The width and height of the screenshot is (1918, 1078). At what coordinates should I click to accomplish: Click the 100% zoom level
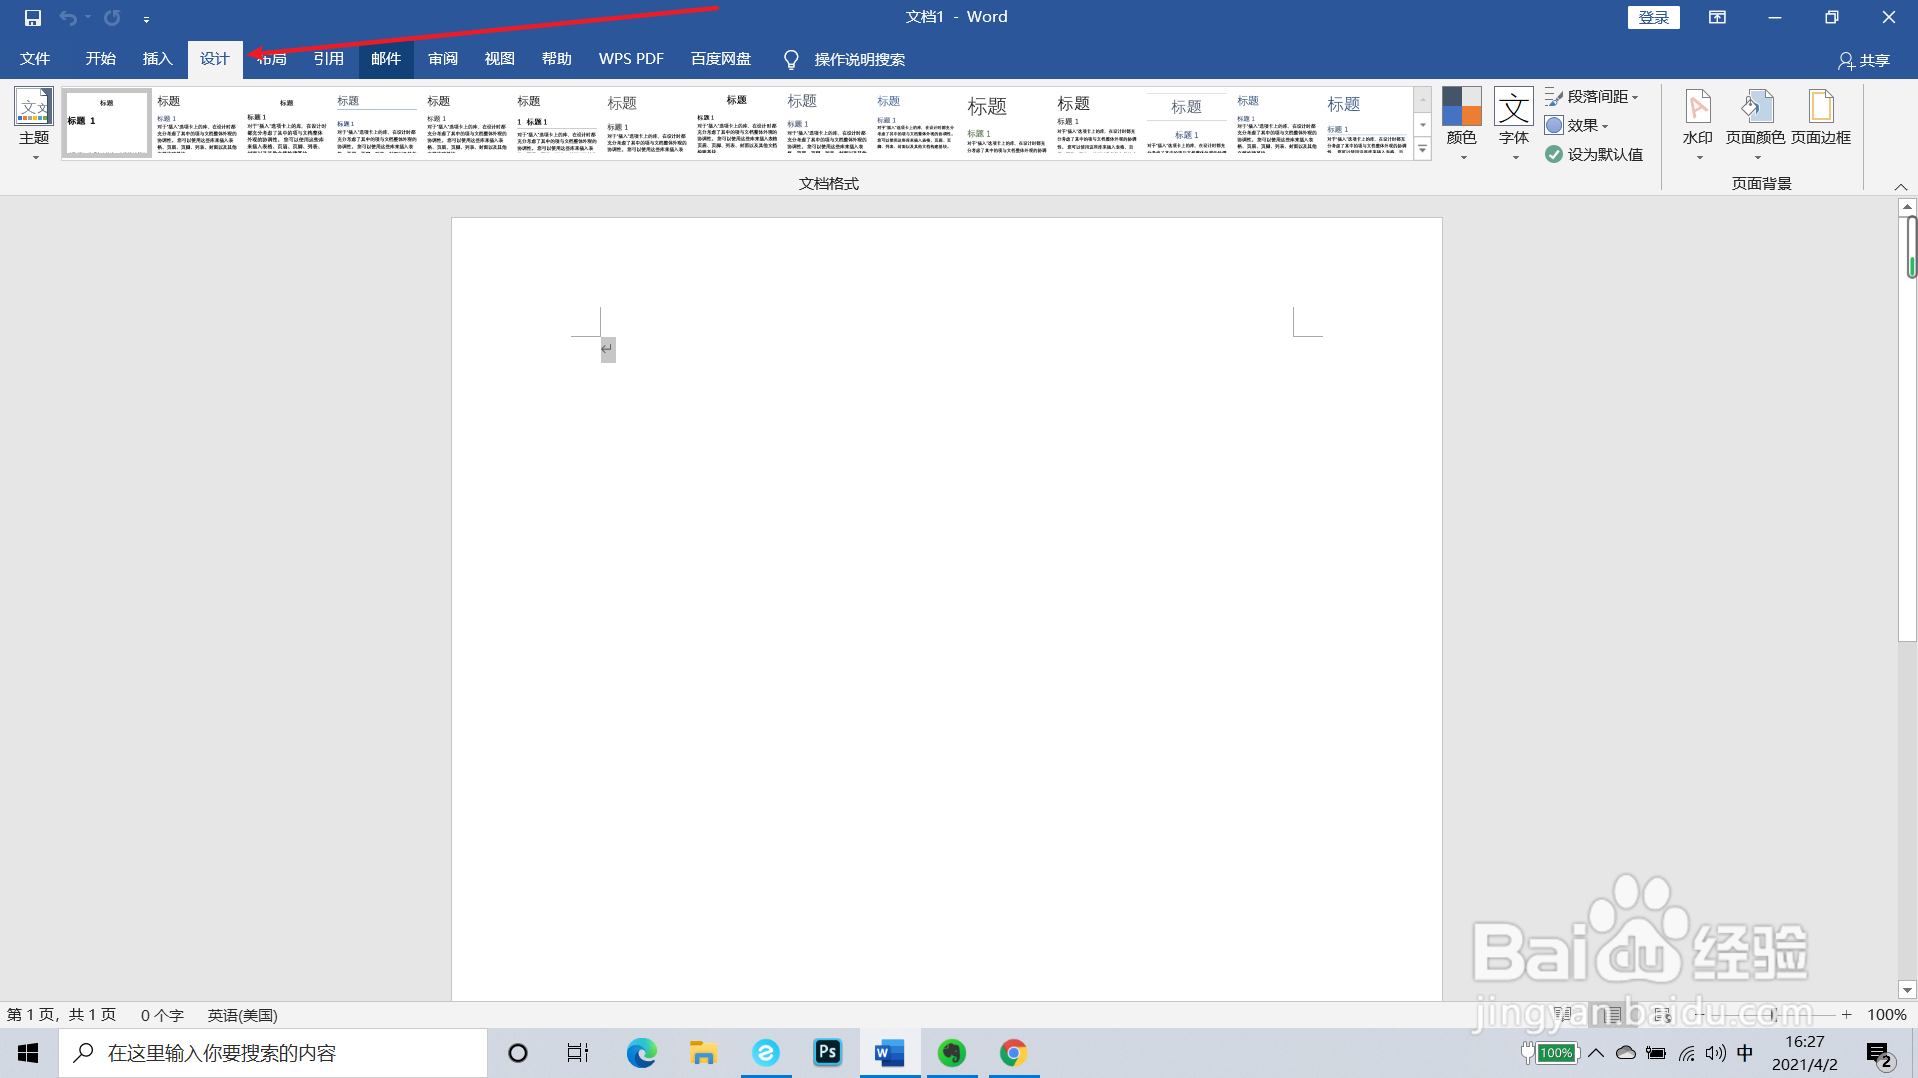coord(1886,1015)
